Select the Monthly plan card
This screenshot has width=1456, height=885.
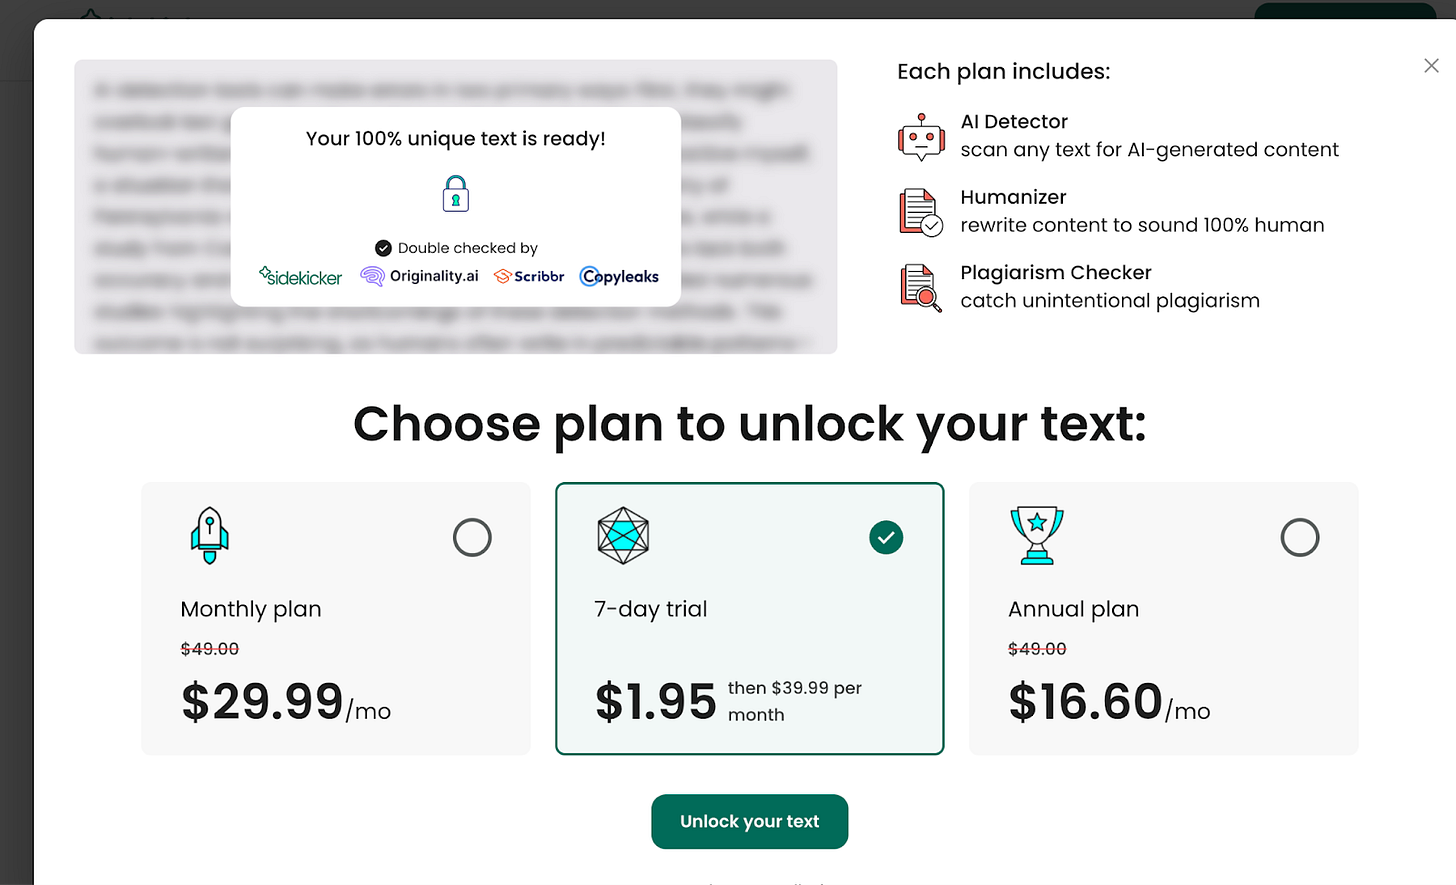tap(336, 618)
